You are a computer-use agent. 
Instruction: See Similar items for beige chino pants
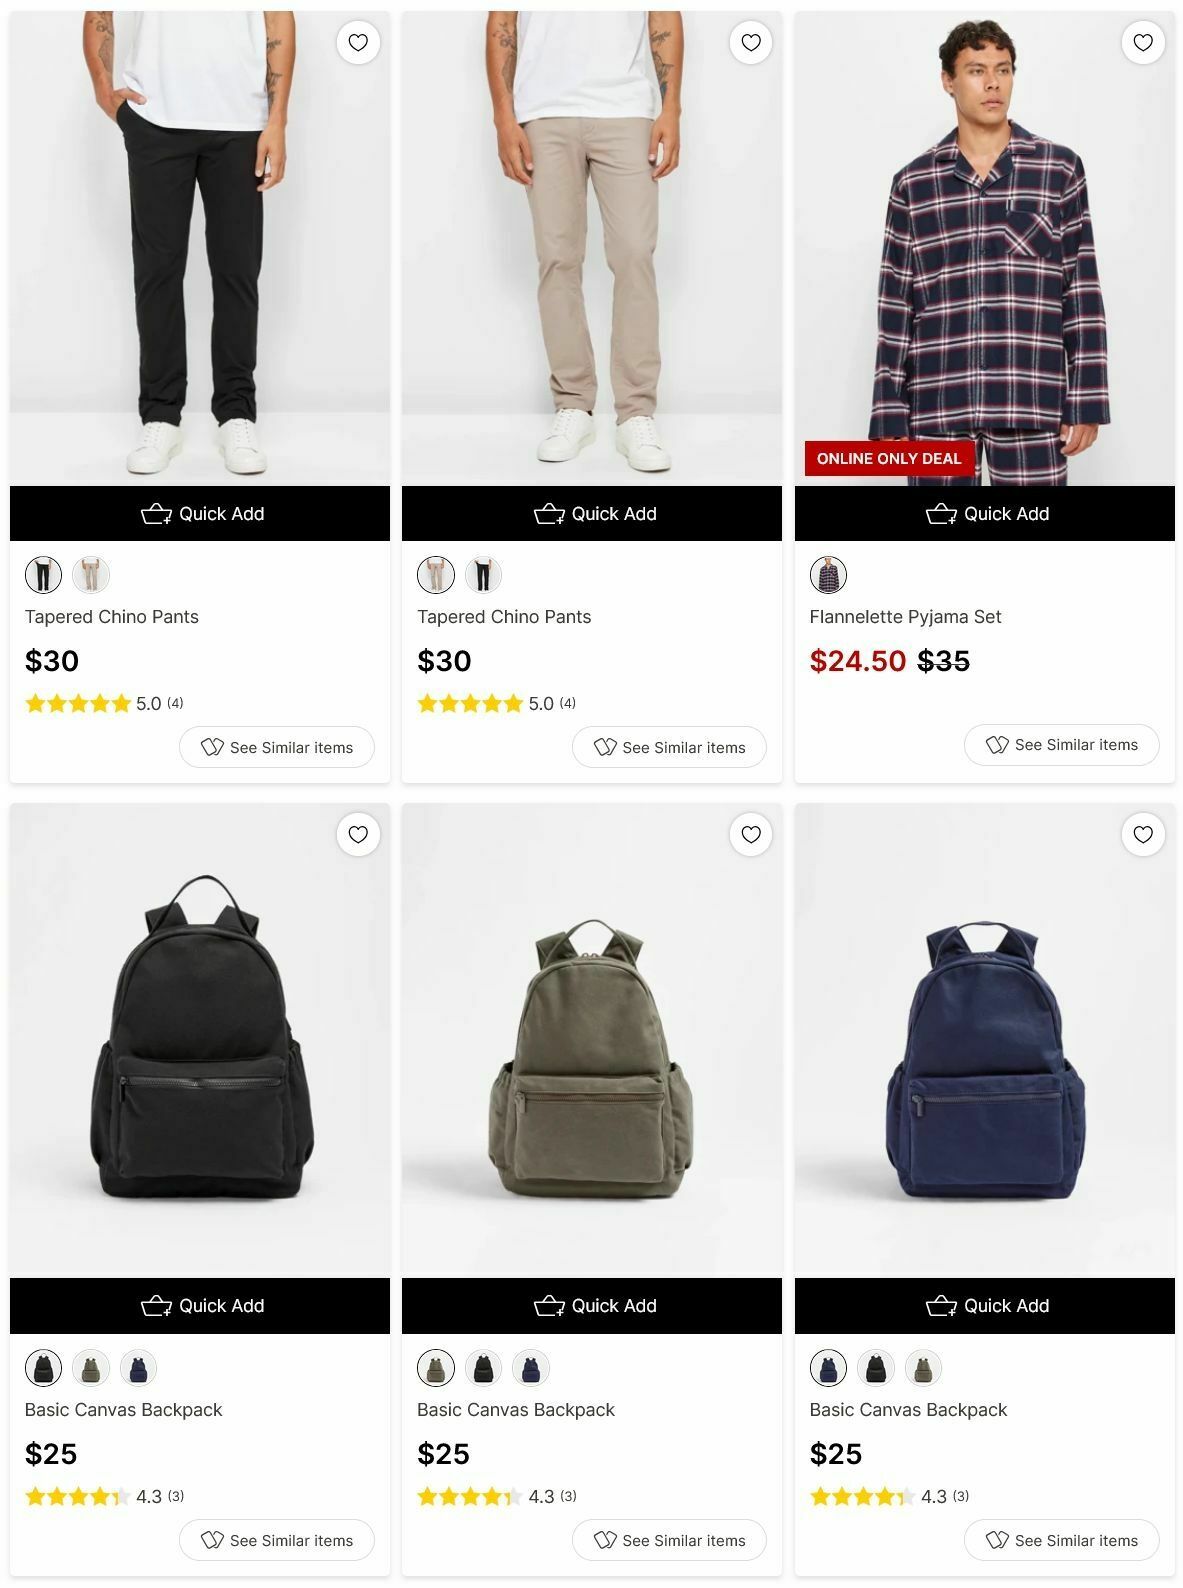click(x=669, y=748)
